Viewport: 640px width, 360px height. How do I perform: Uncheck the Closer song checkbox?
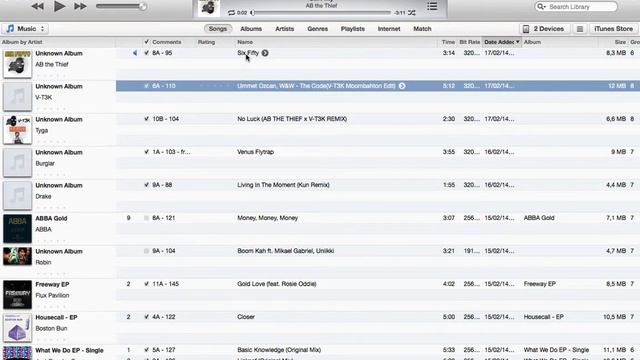tap(147, 317)
